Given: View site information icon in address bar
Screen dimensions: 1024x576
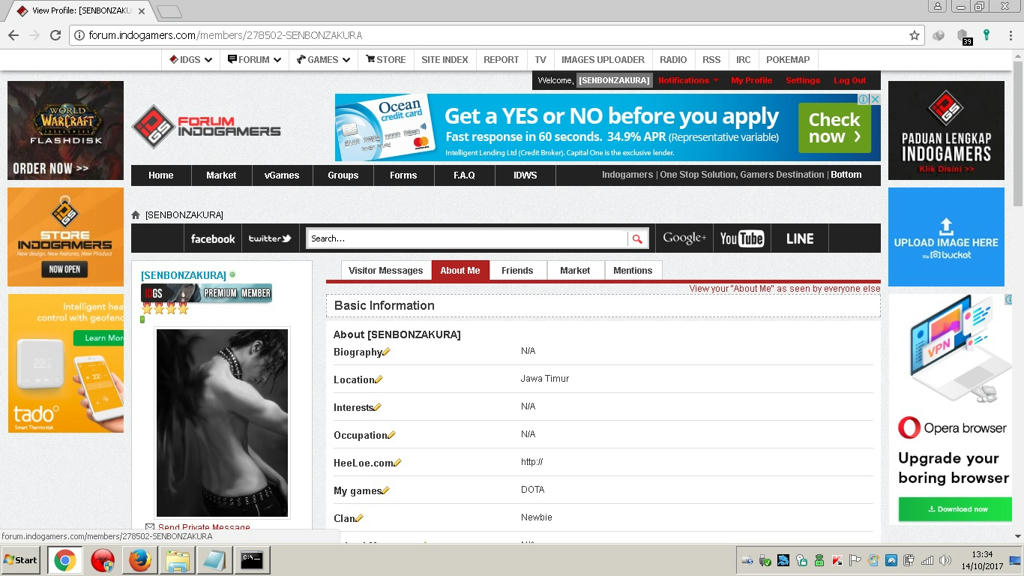Looking at the screenshot, I should (79, 35).
